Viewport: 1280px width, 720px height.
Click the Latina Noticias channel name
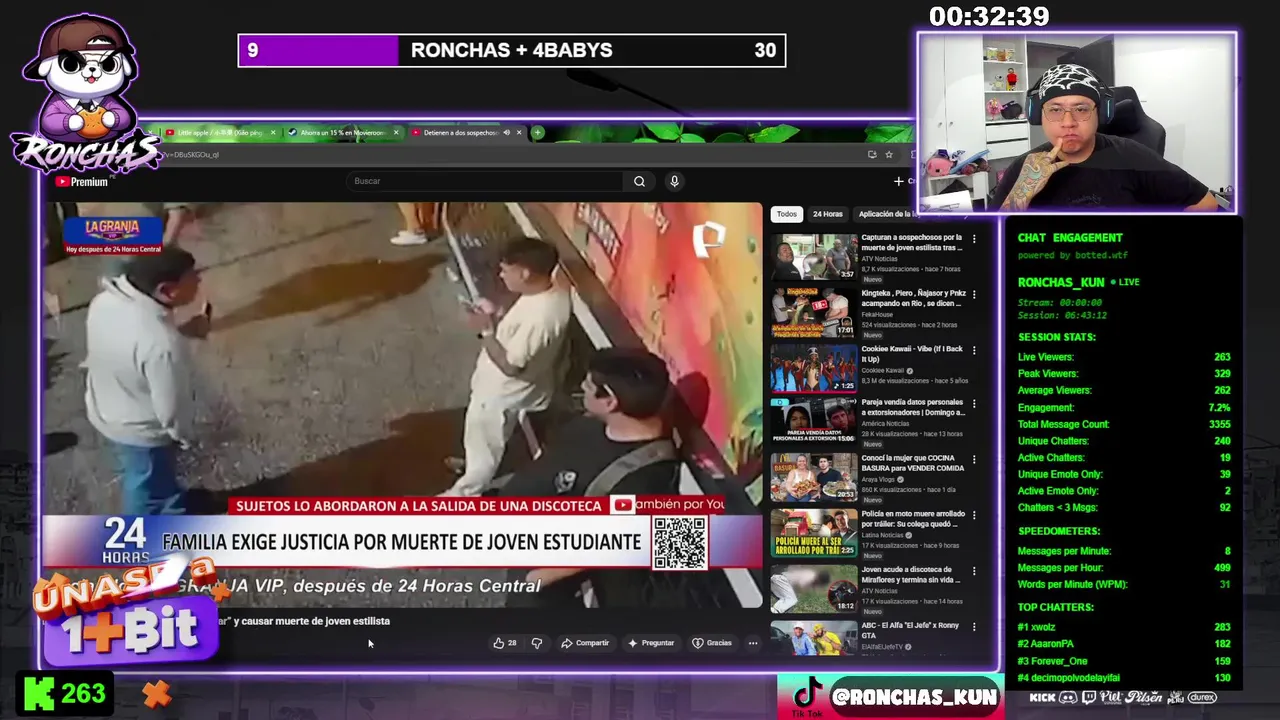[884, 535]
